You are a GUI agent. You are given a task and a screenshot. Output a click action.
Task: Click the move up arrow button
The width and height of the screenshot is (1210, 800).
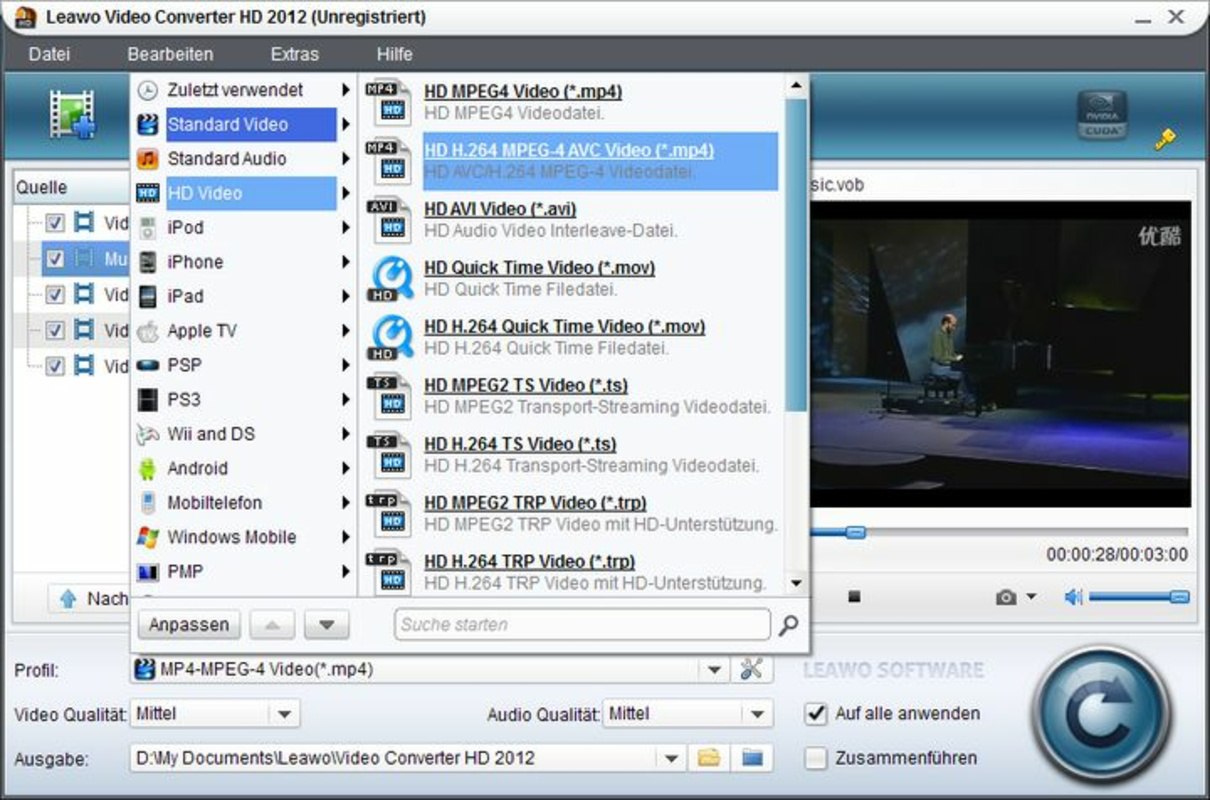pyautogui.click(x=272, y=625)
